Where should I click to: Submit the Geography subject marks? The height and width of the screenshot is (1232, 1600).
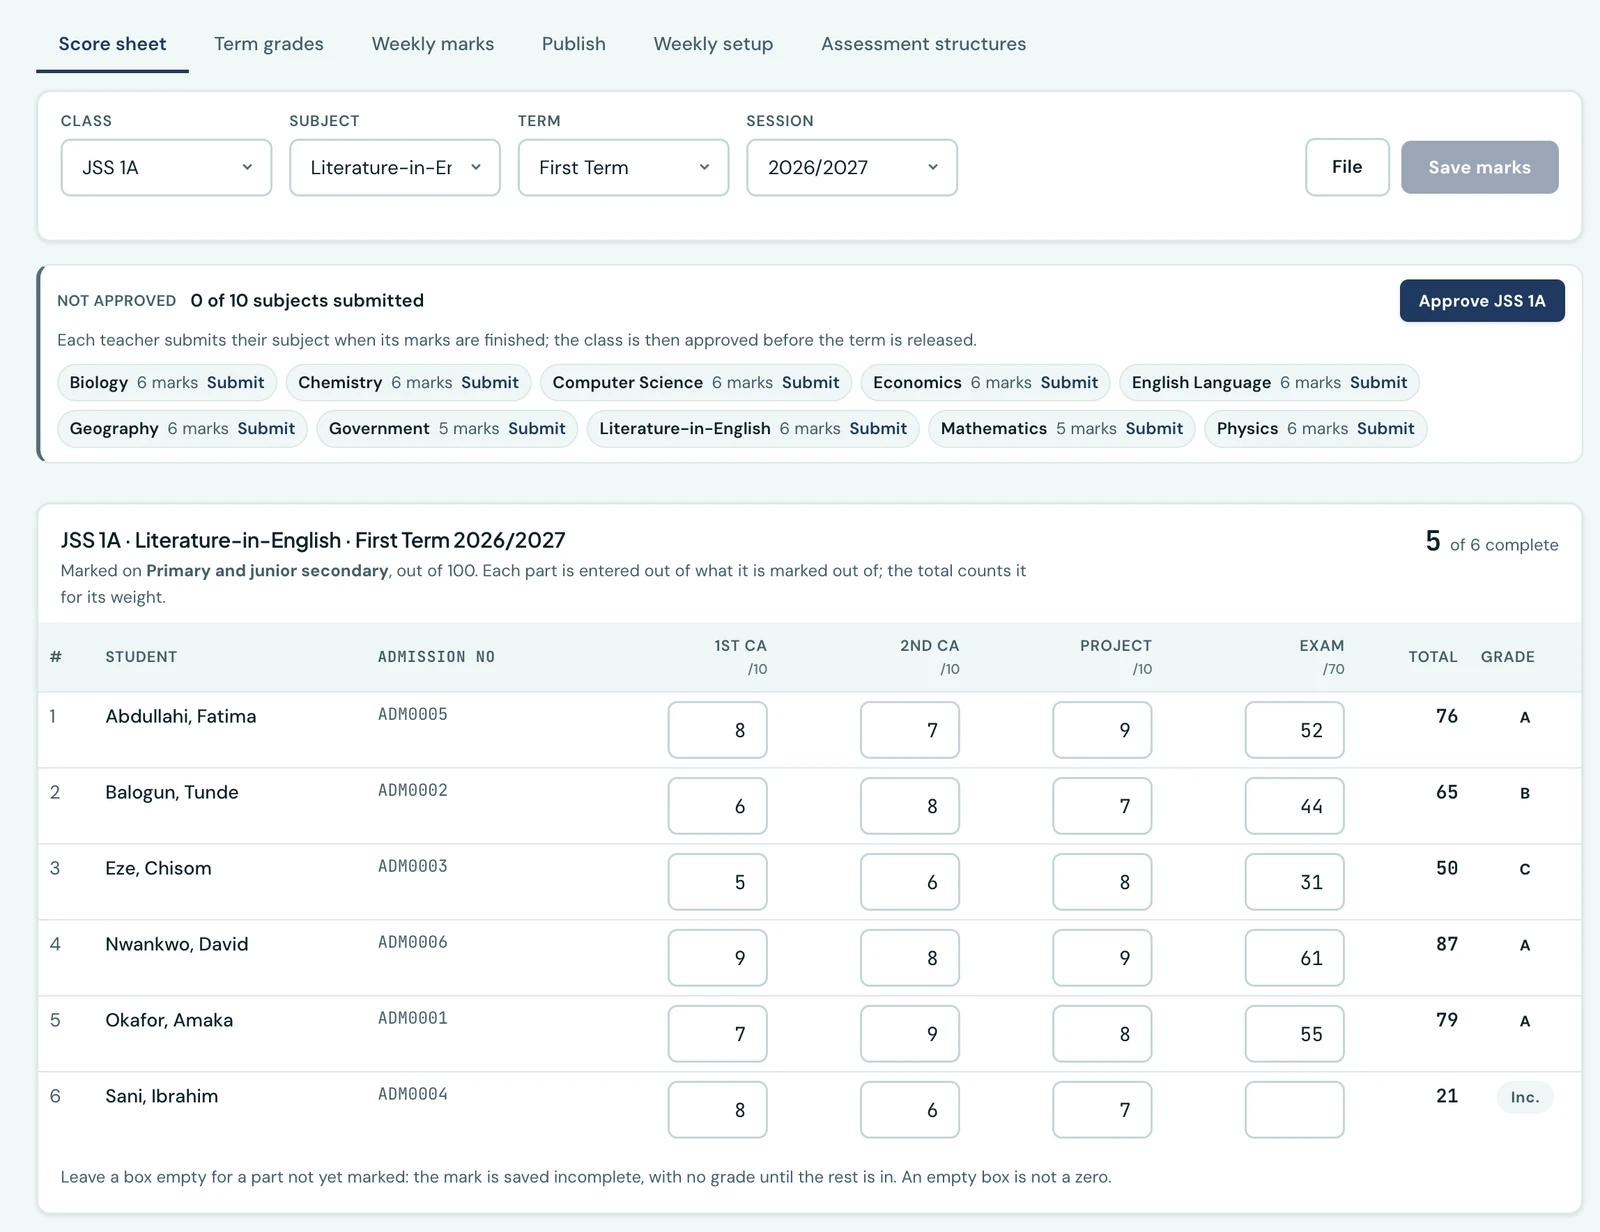[266, 429]
